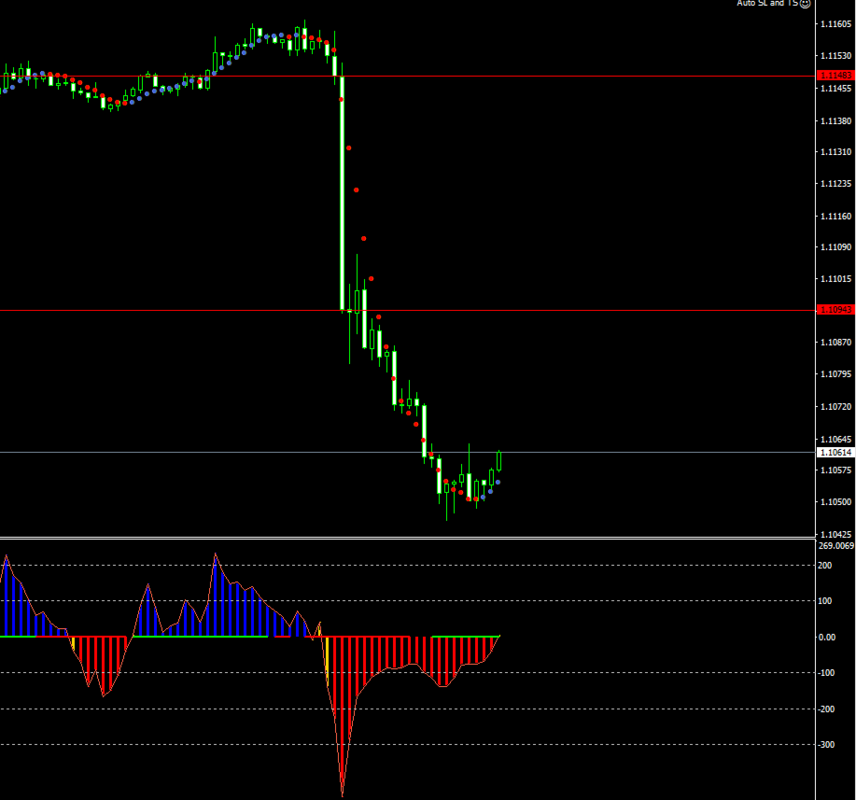Image resolution: width=856 pixels, height=800 pixels.
Task: Click the -300 level label on indicator scale
Action: click(826, 745)
